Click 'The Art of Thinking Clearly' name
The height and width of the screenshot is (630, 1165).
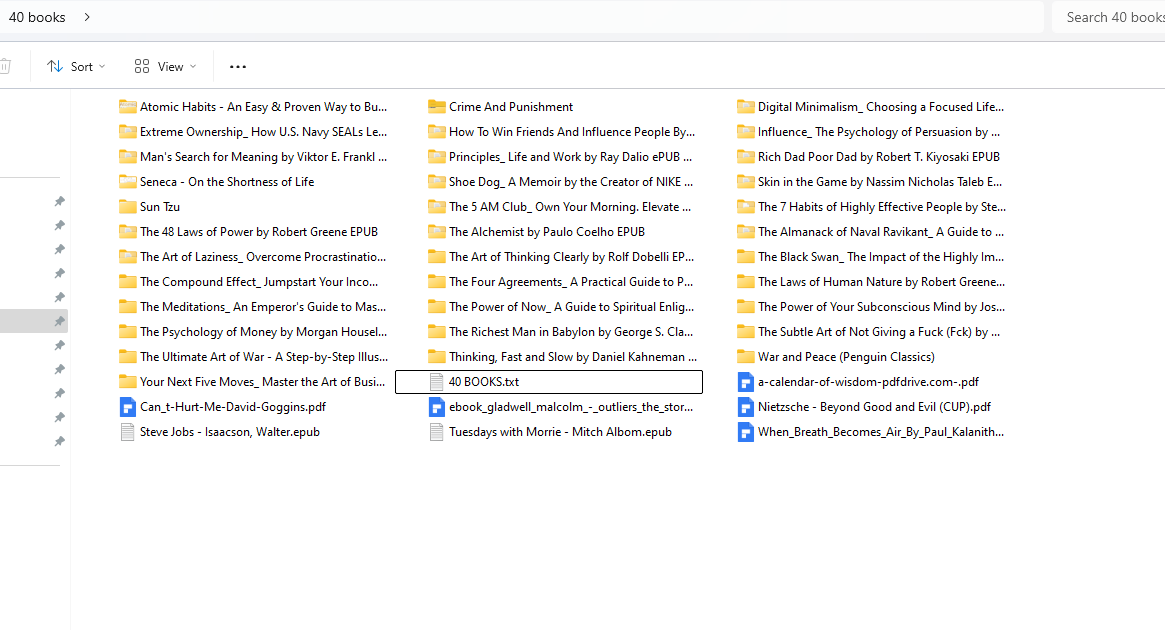(x=571, y=257)
